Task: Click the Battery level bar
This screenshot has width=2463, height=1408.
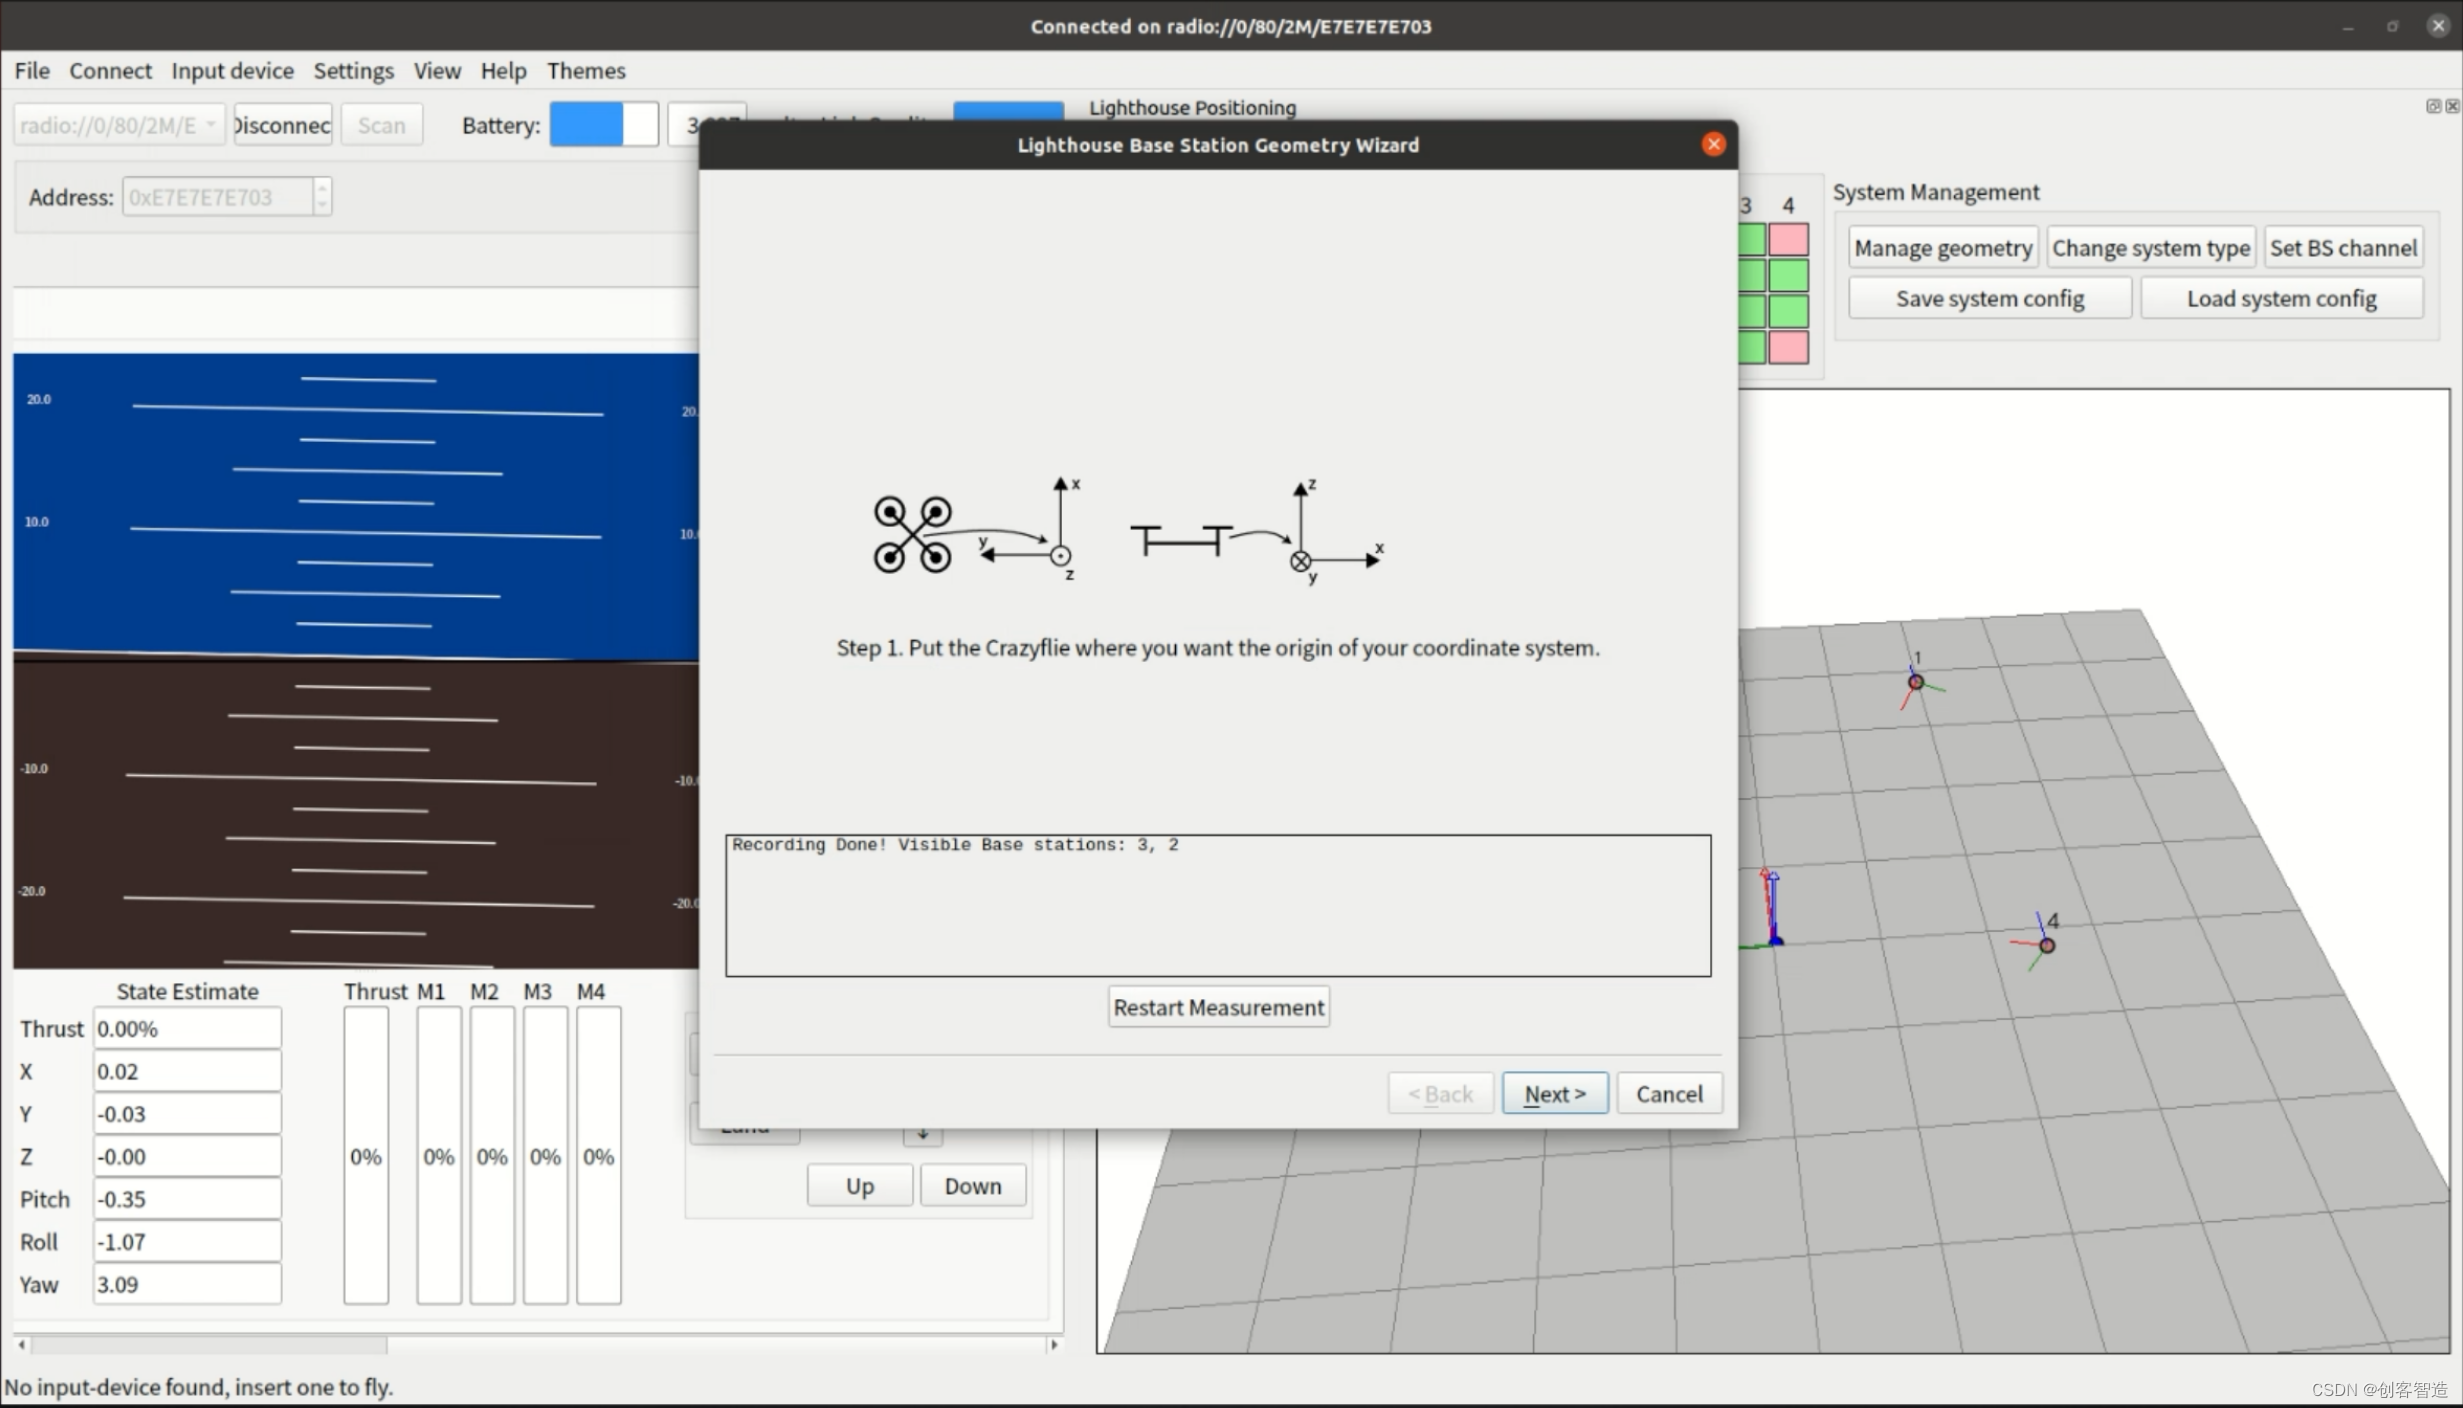Action: click(603, 125)
